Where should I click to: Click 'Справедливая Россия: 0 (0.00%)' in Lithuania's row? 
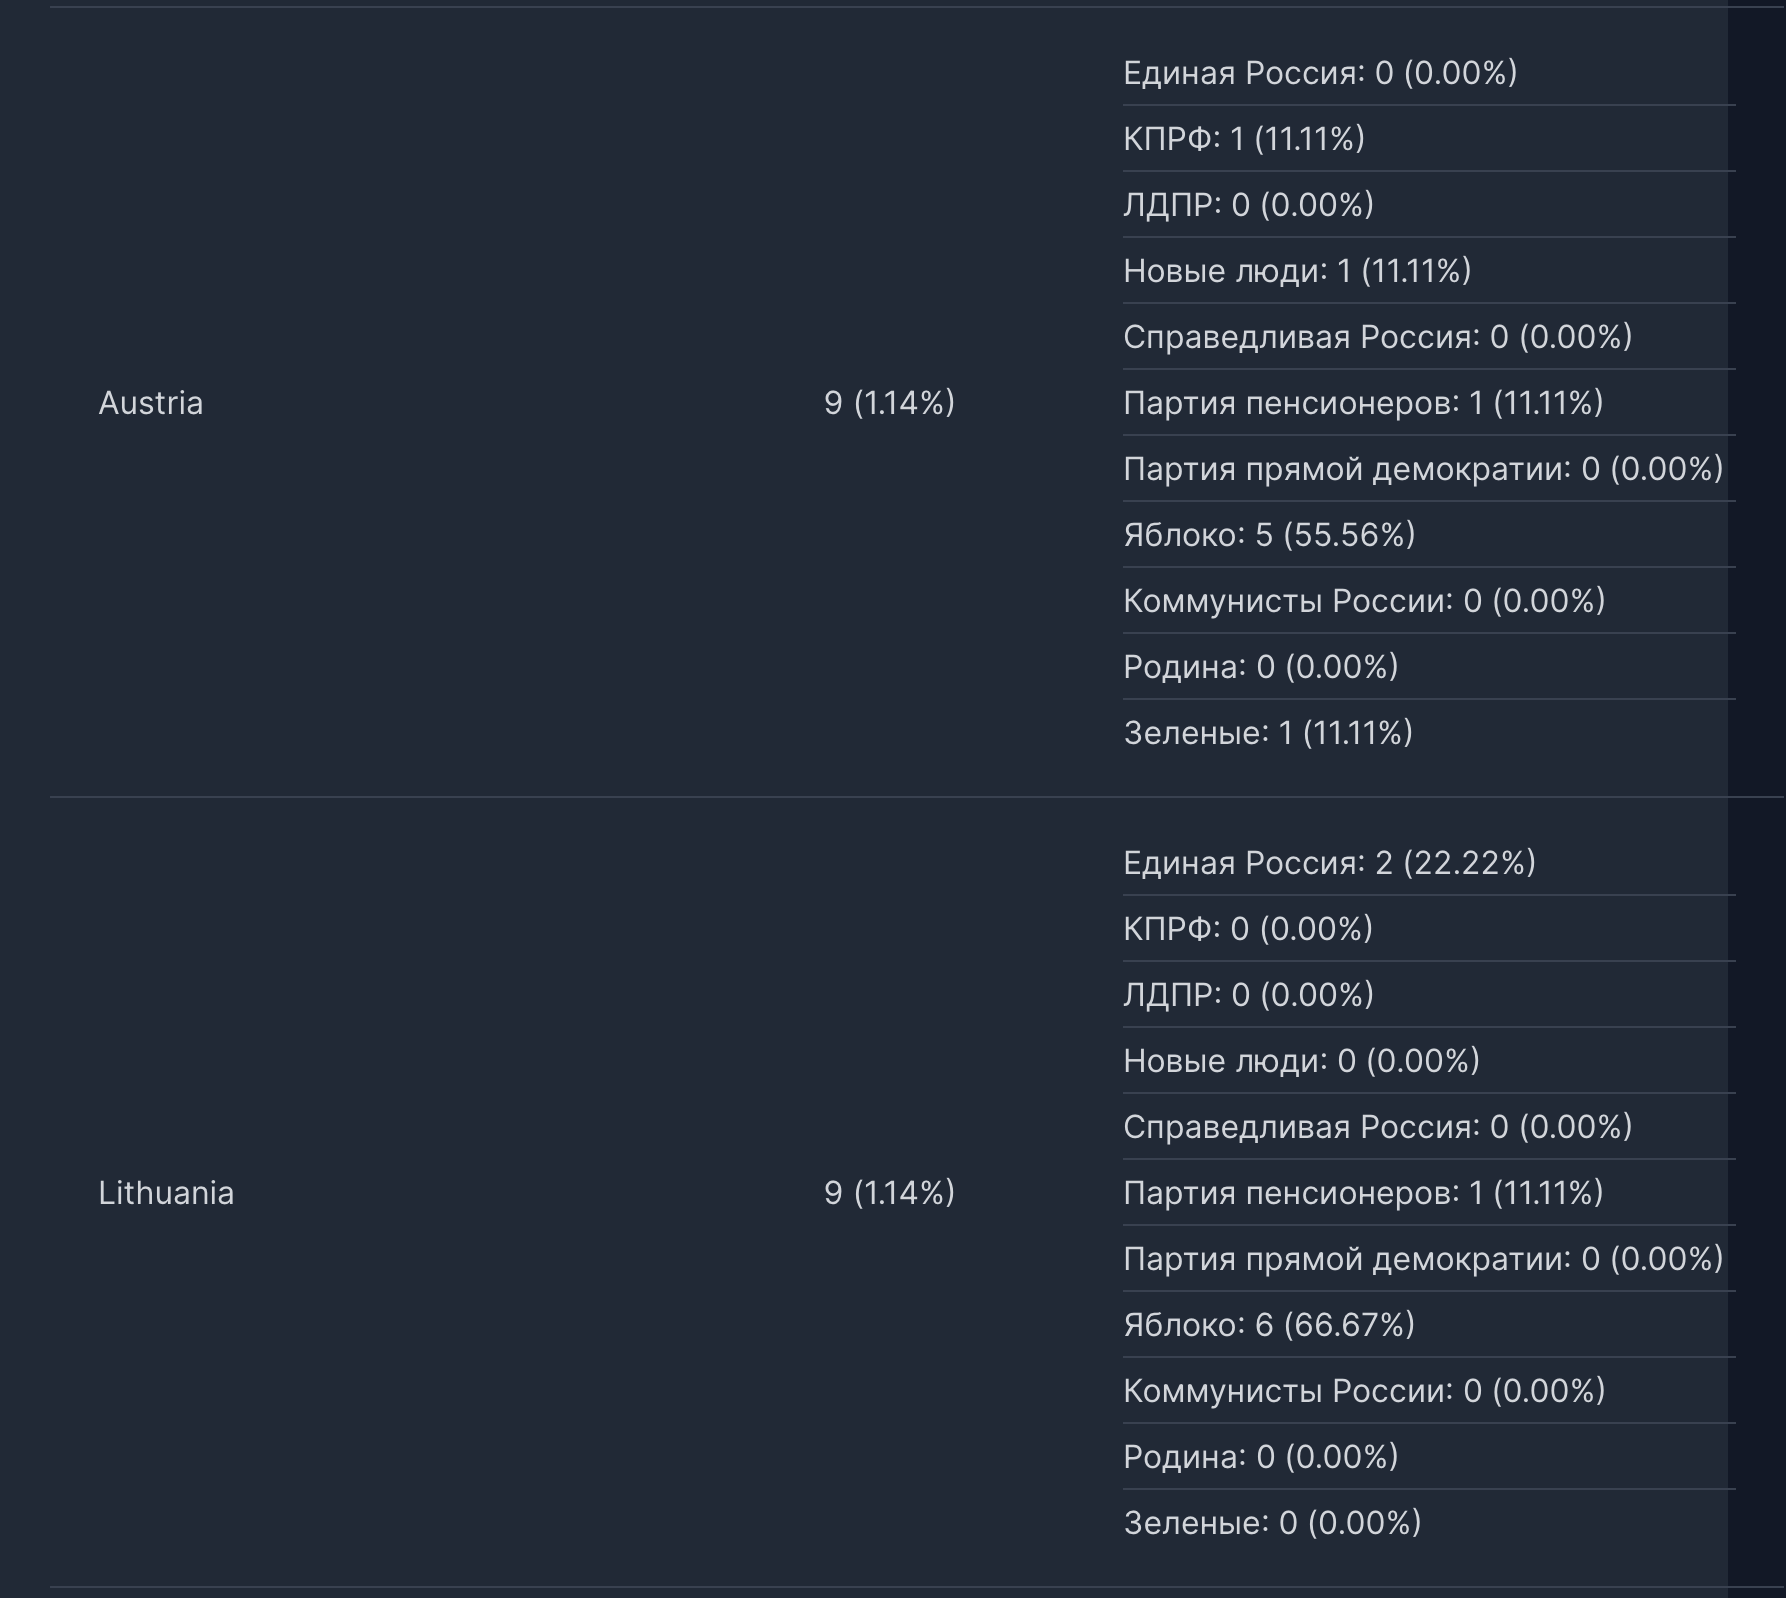click(x=1378, y=1127)
